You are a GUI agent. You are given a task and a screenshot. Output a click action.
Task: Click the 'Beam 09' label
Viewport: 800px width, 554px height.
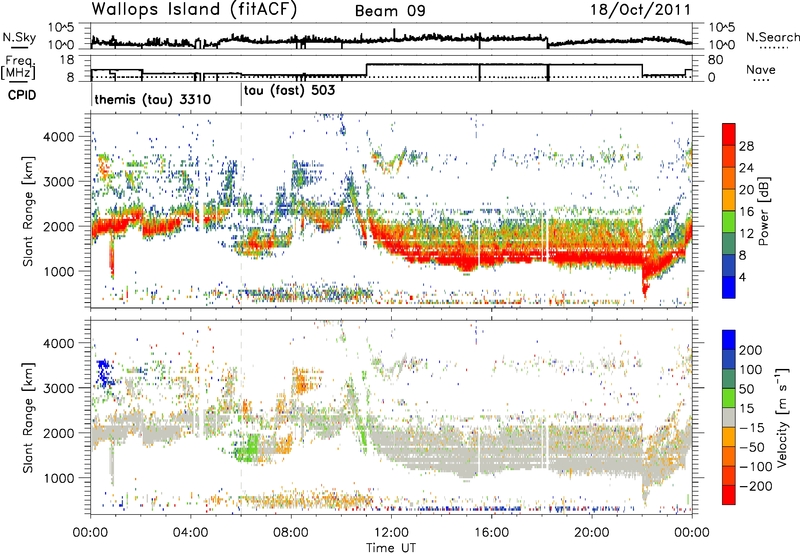click(x=390, y=11)
